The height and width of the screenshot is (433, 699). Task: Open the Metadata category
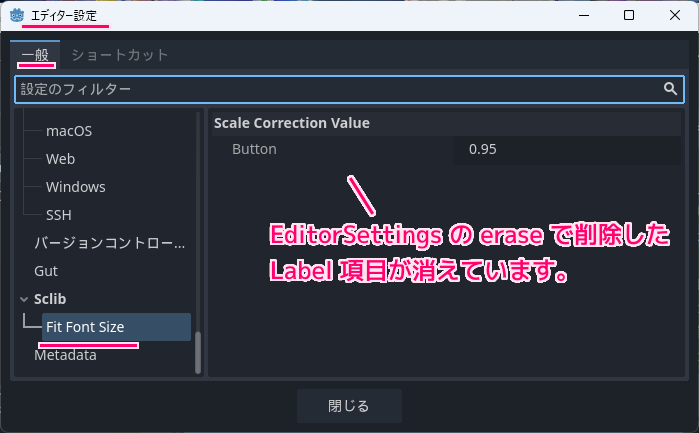(x=66, y=355)
